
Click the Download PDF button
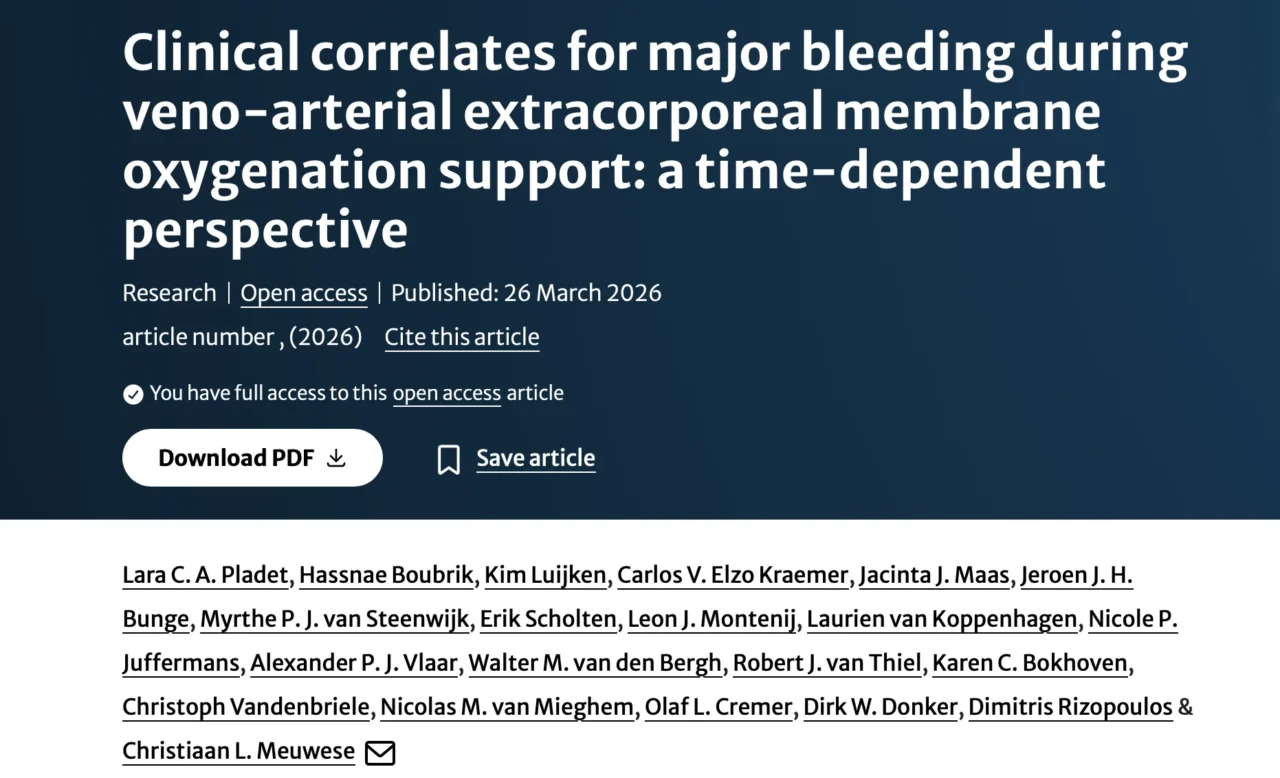click(x=252, y=457)
